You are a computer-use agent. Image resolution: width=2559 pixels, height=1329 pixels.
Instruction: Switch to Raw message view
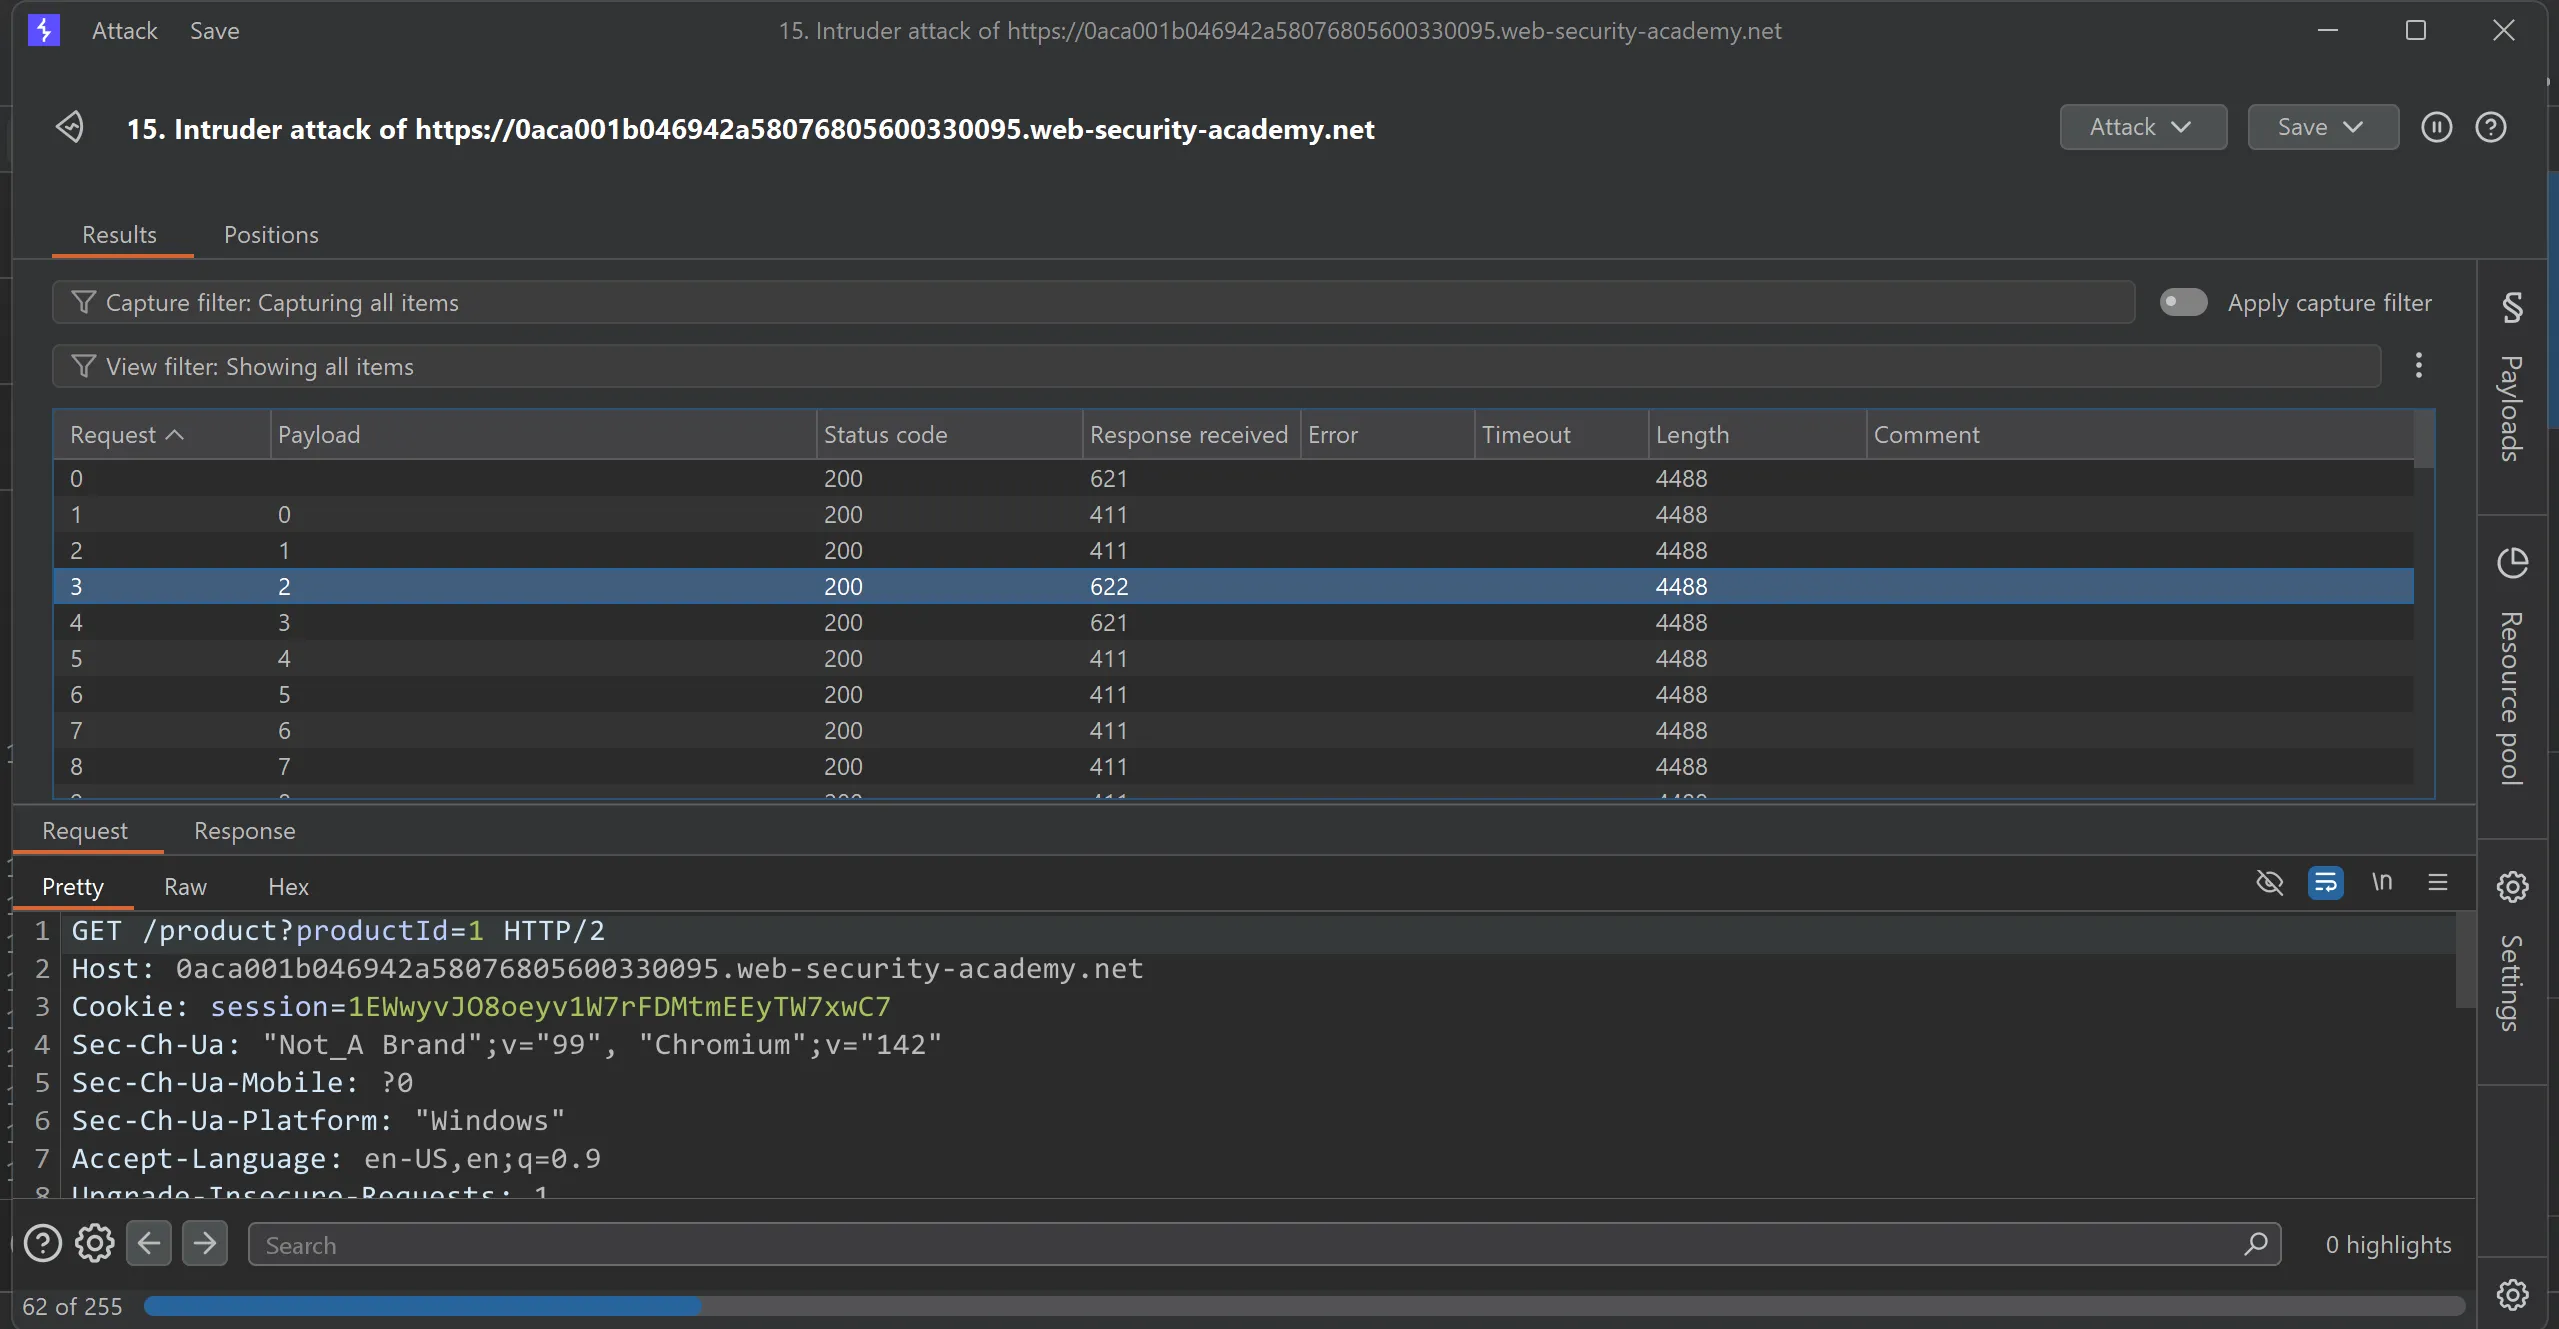pyautogui.click(x=185, y=887)
